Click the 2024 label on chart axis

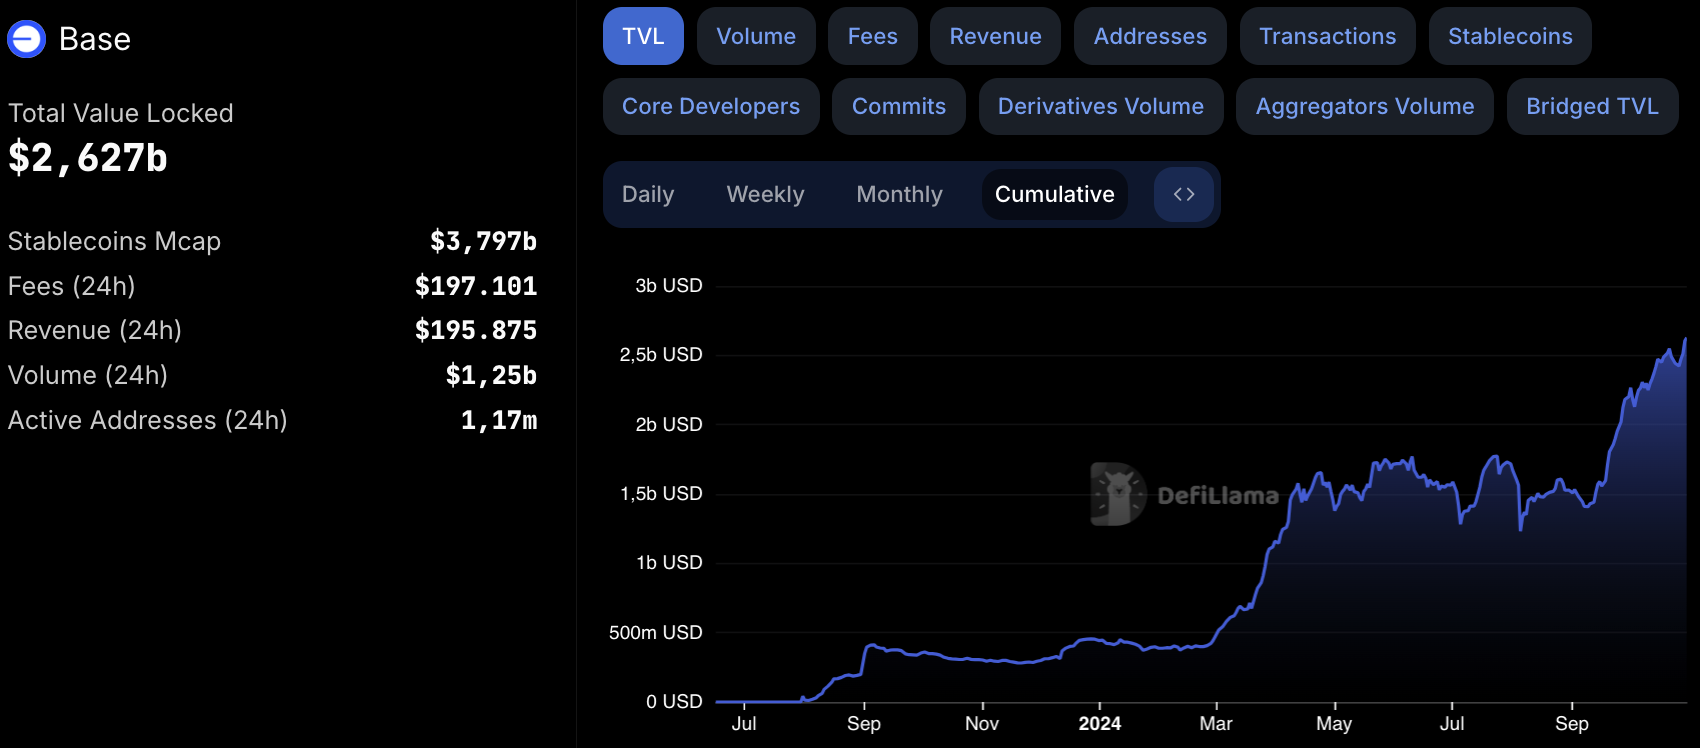pyautogui.click(x=1100, y=723)
